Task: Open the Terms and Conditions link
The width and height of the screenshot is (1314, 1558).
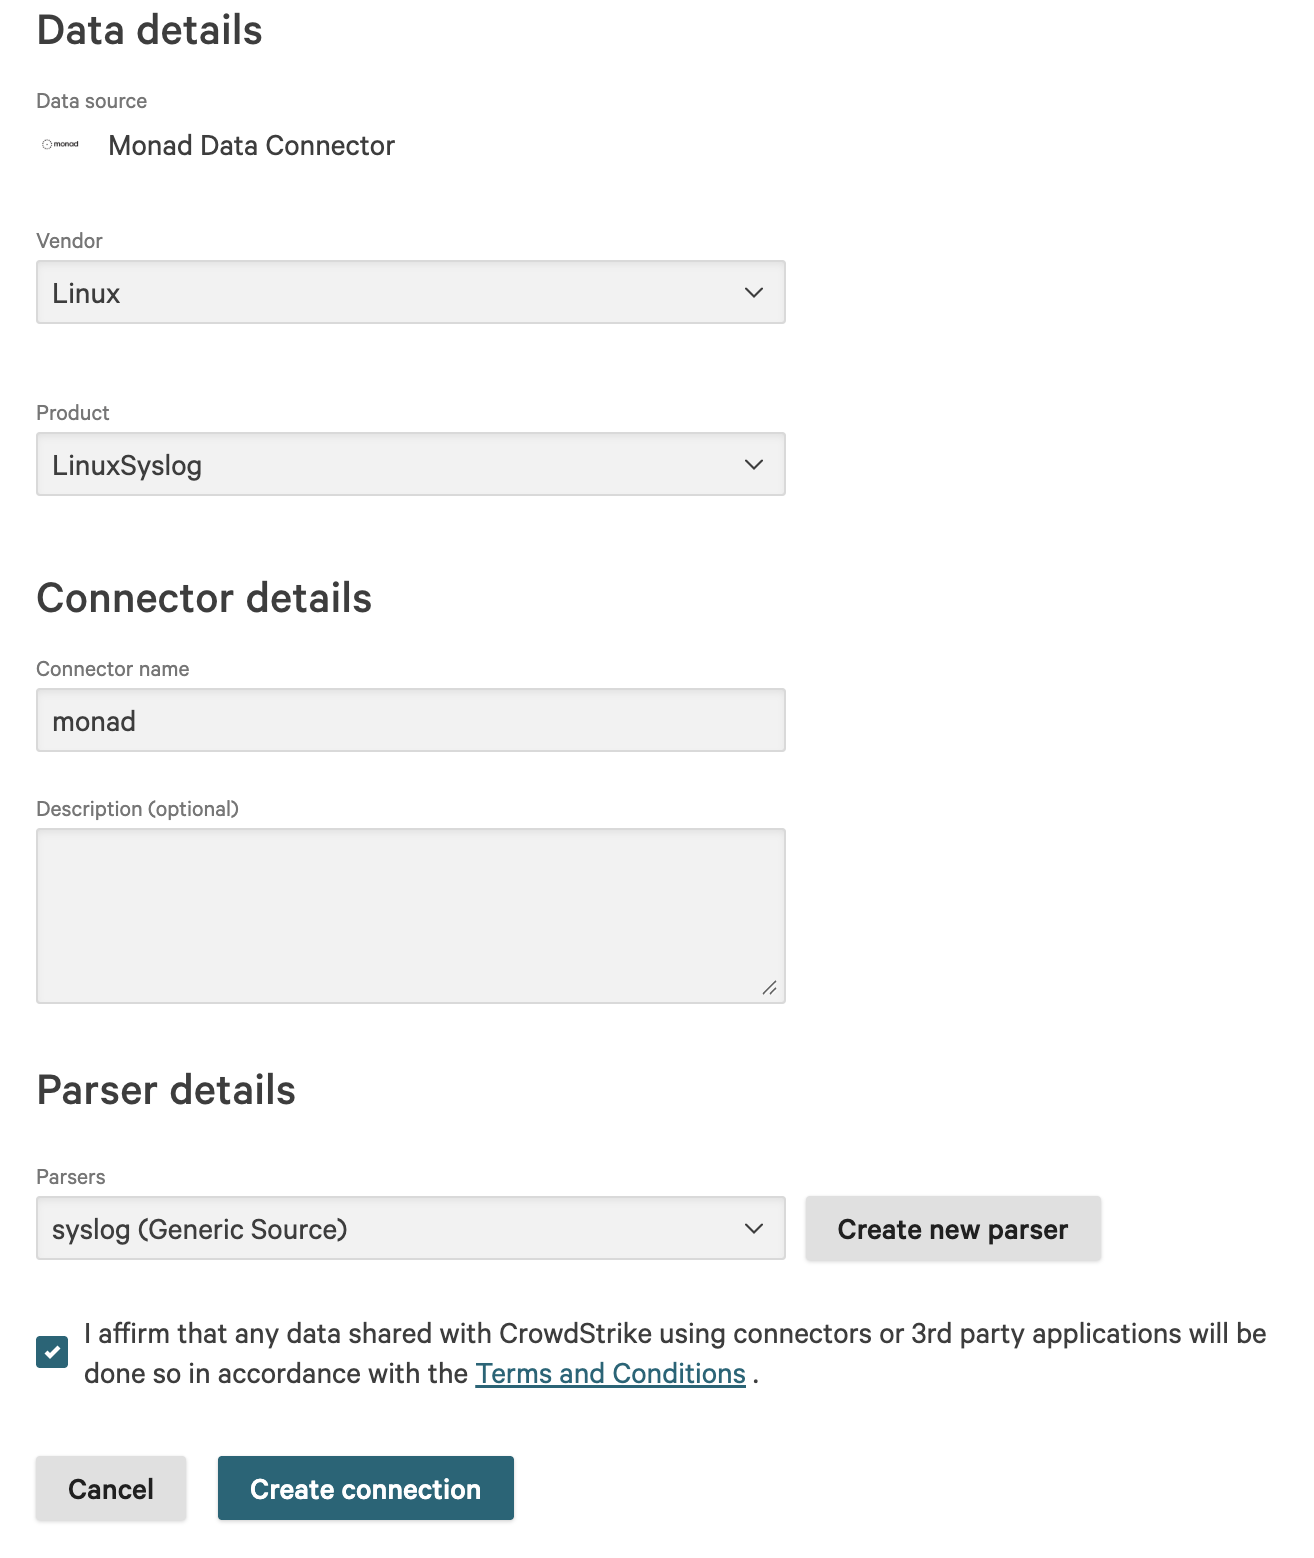Action: coord(610,1374)
